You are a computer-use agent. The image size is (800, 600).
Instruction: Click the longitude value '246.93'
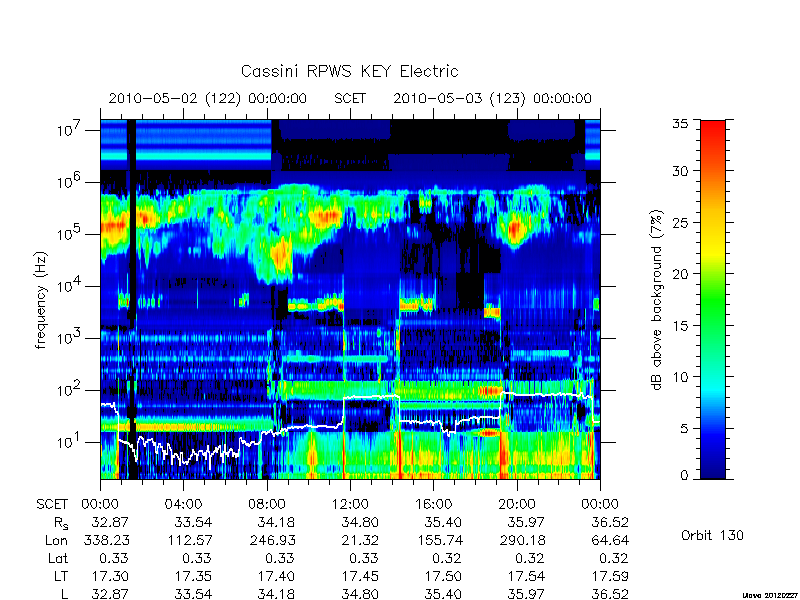[x=272, y=540]
